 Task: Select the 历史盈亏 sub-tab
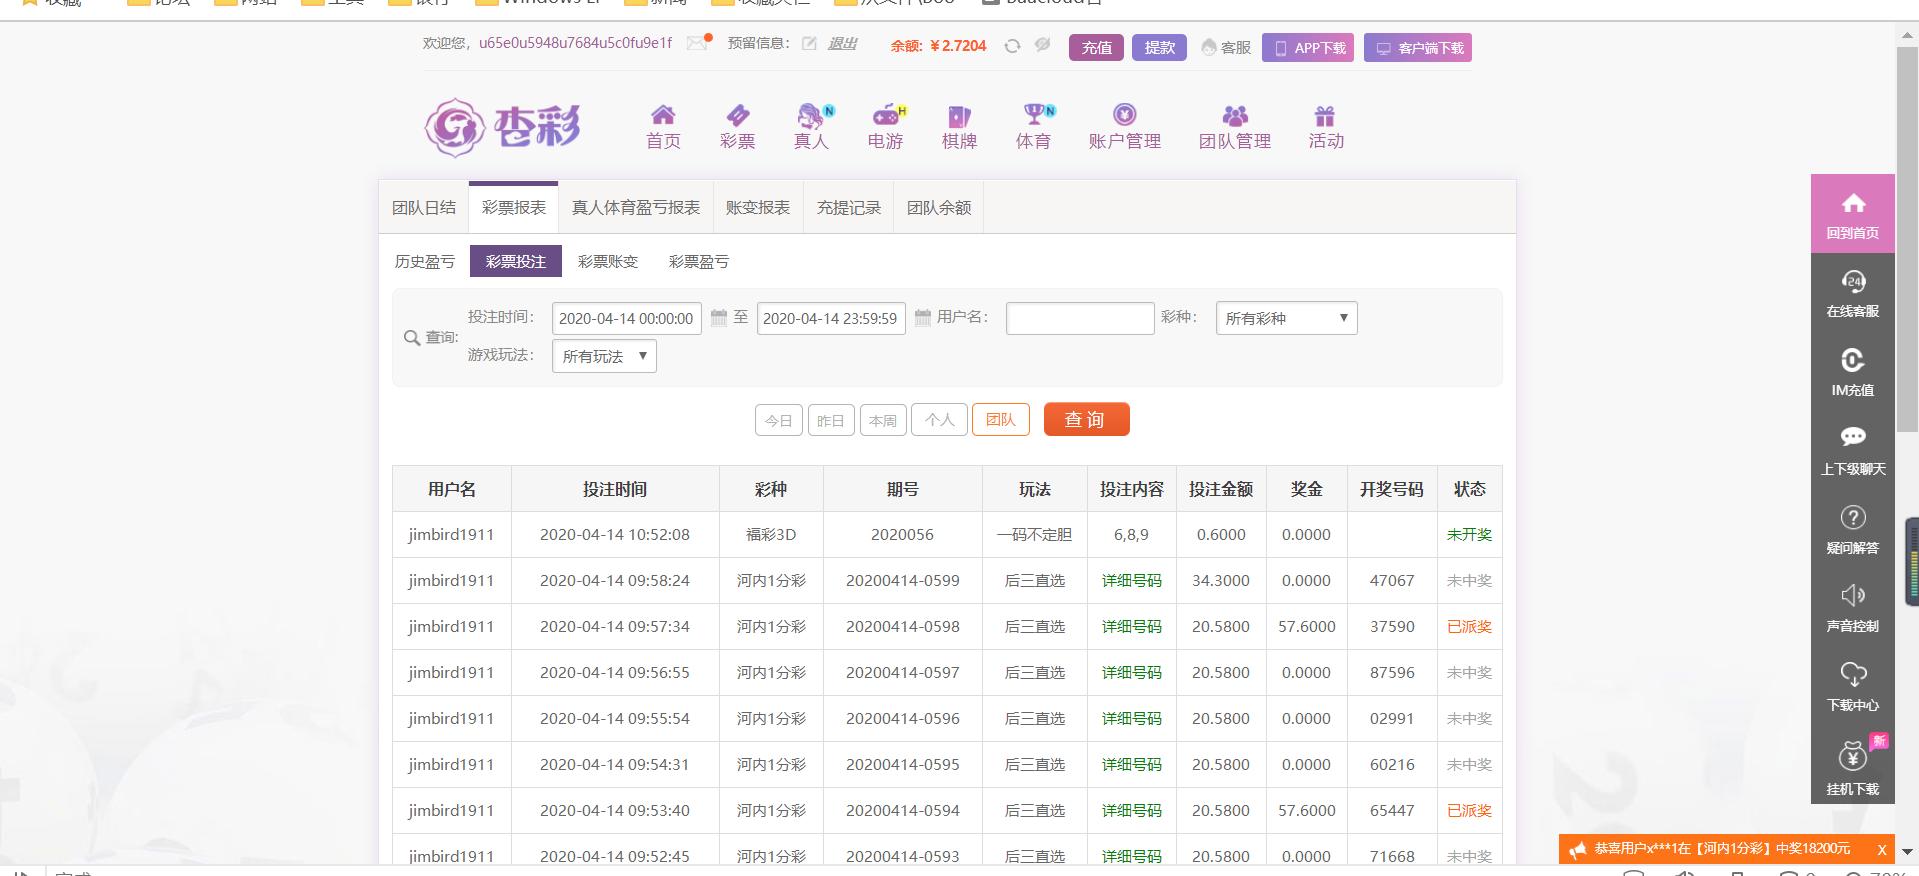pos(424,261)
